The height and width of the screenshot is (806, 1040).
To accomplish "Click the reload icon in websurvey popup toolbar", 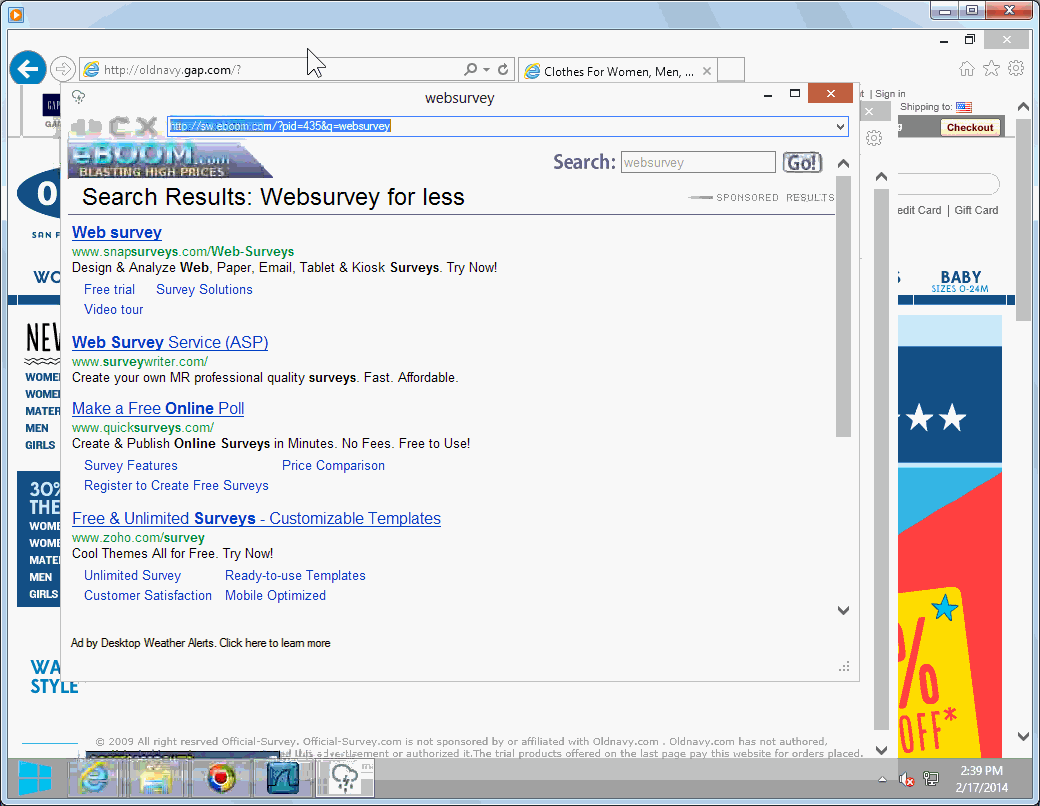I will click(119, 125).
